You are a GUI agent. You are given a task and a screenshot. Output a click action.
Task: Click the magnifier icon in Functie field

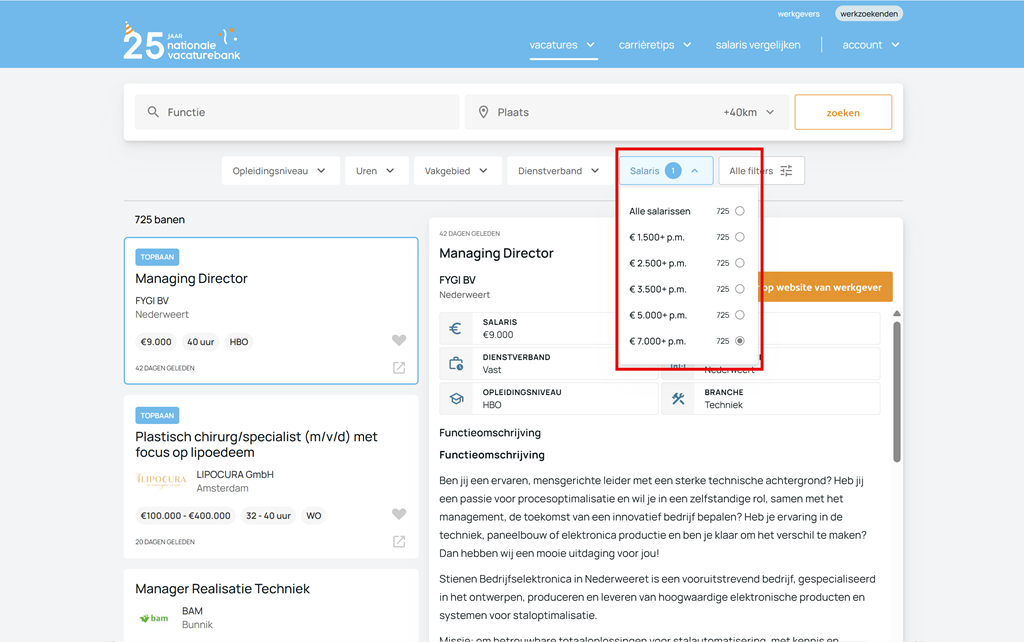(x=153, y=113)
